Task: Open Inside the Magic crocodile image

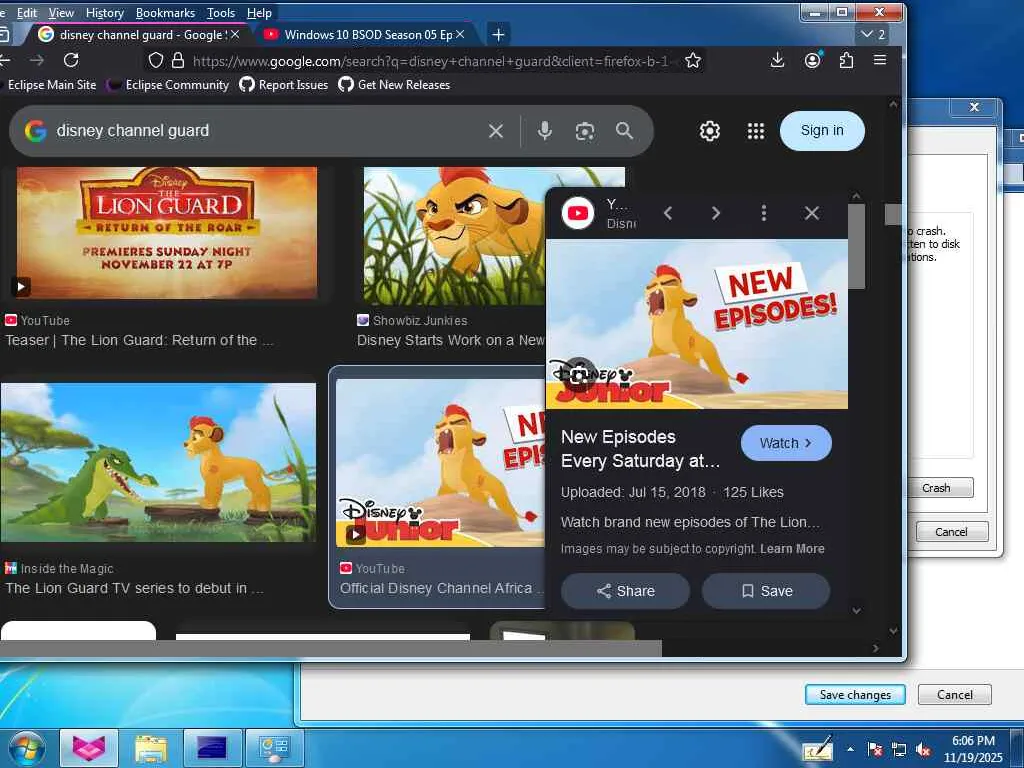Action: (158, 462)
